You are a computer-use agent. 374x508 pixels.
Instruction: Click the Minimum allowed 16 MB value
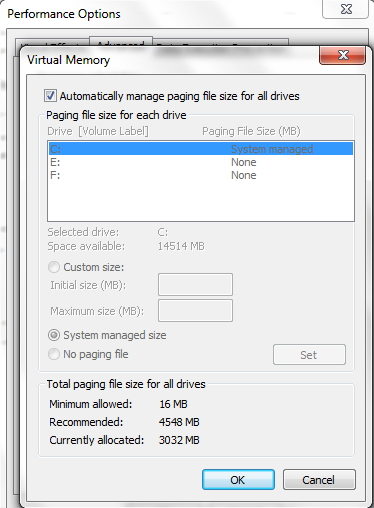click(x=173, y=404)
